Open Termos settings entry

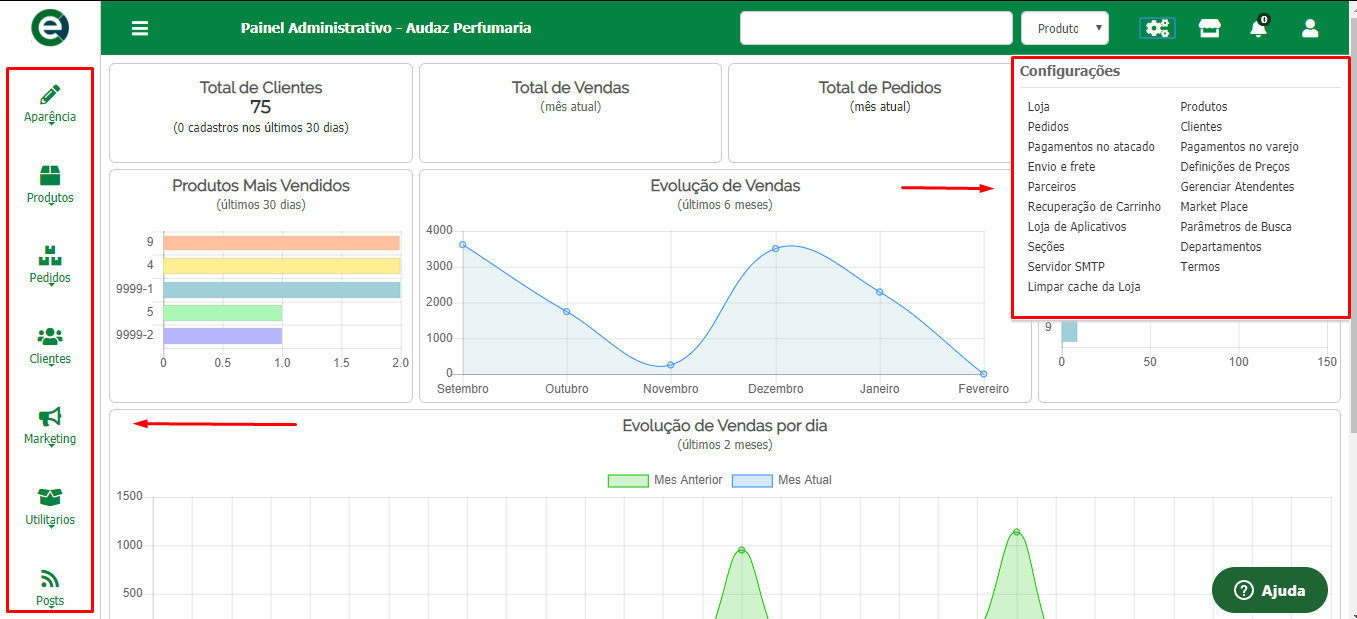1200,267
